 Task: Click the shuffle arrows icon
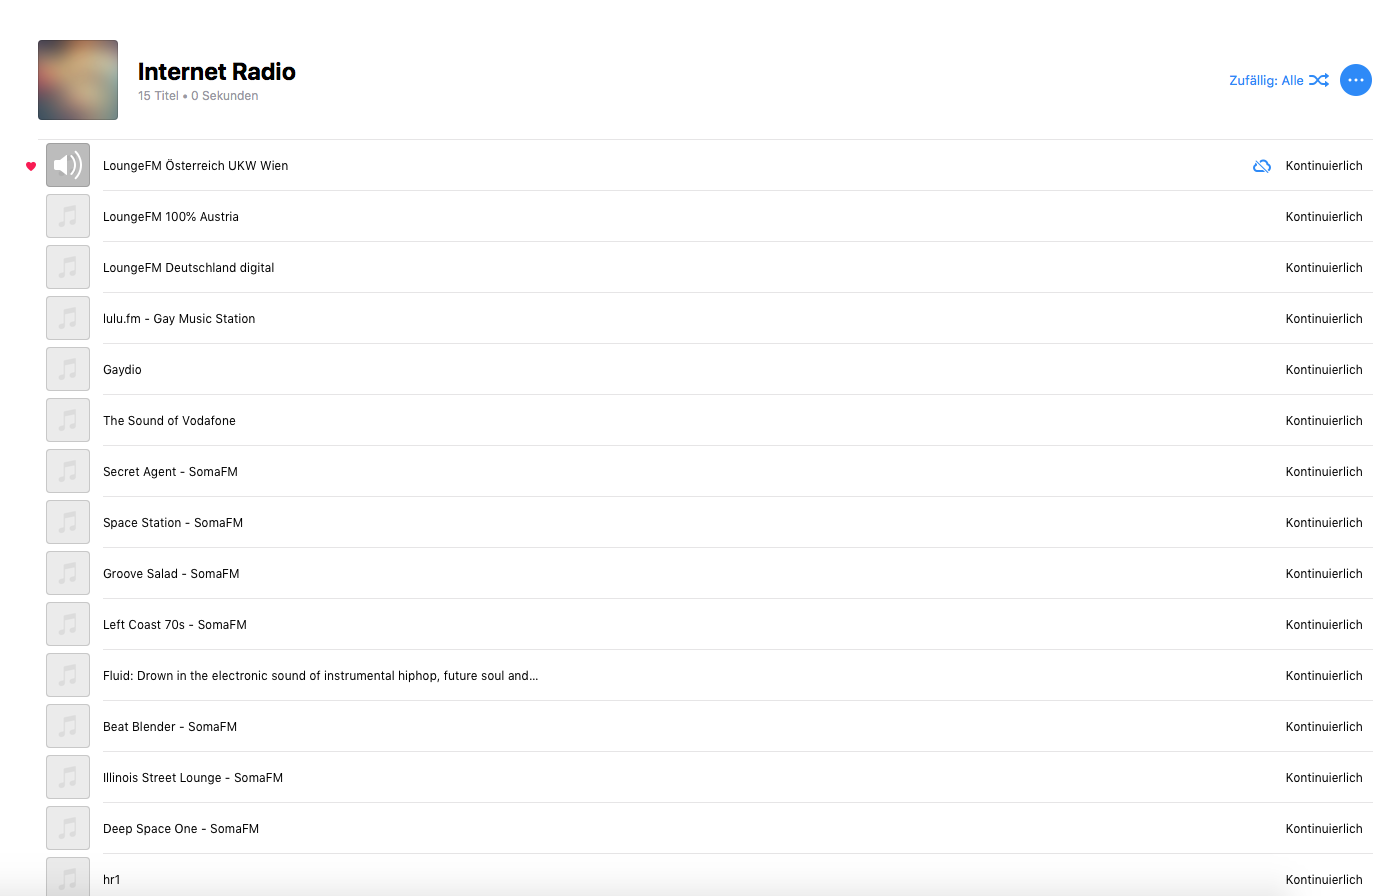coord(1319,80)
